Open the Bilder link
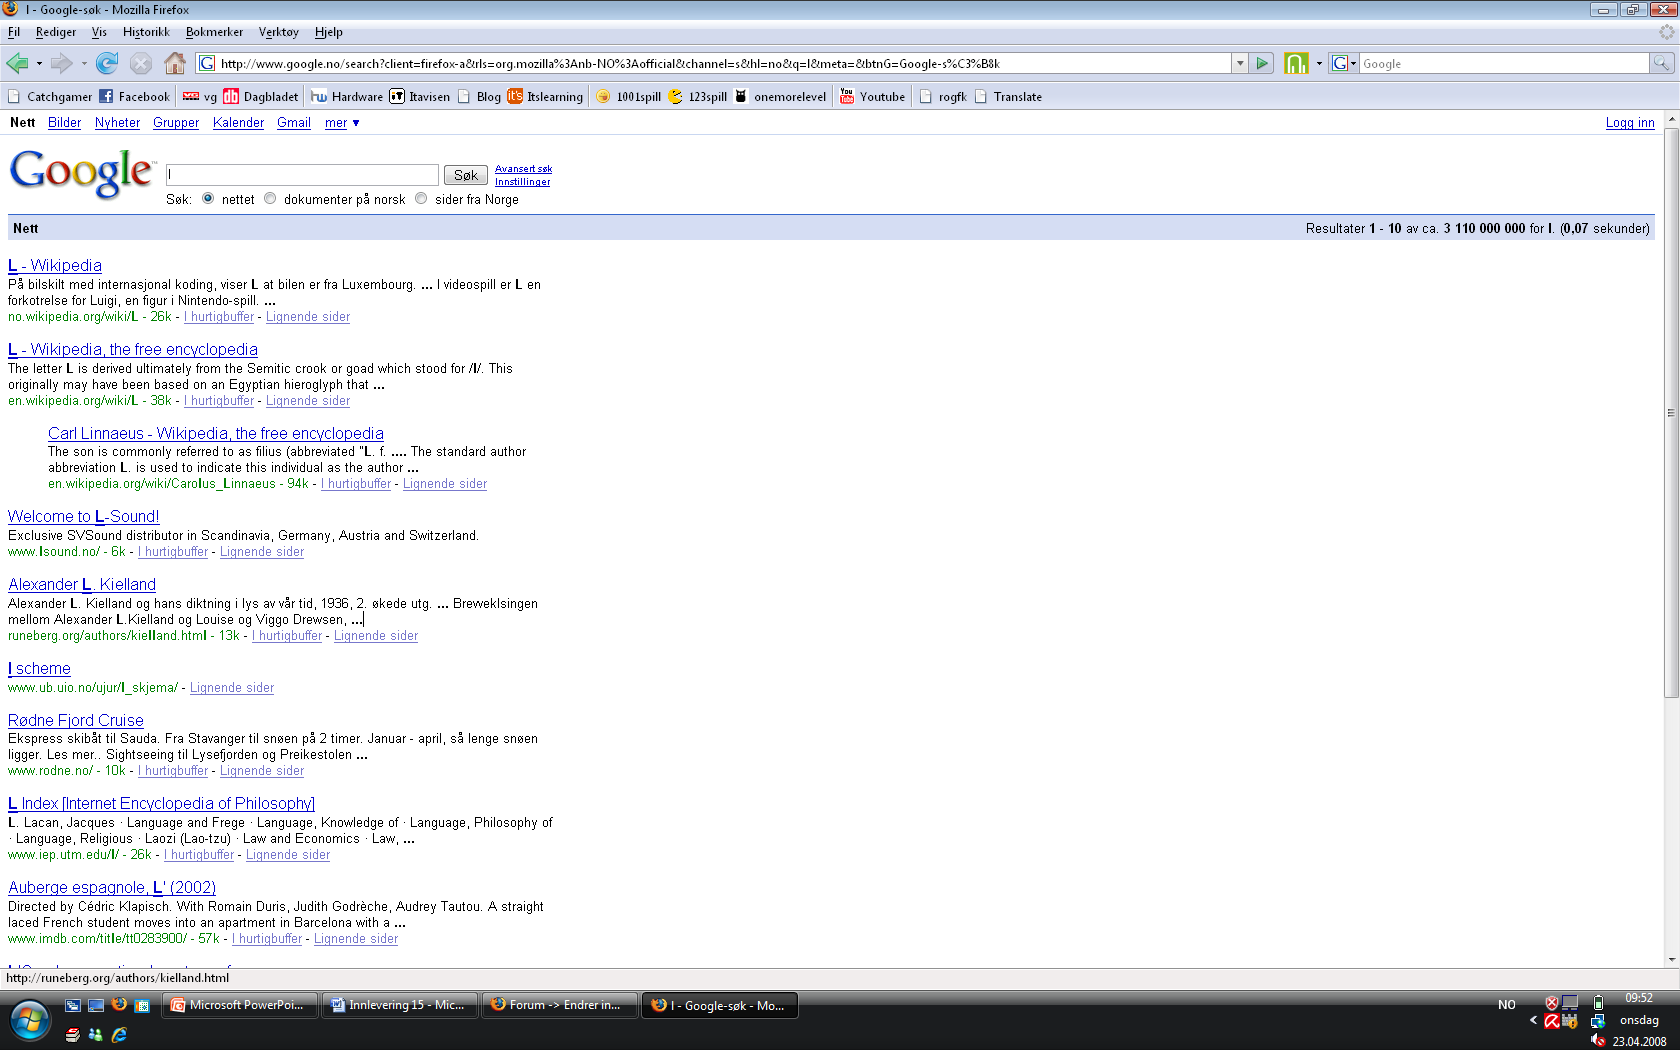 (x=64, y=123)
